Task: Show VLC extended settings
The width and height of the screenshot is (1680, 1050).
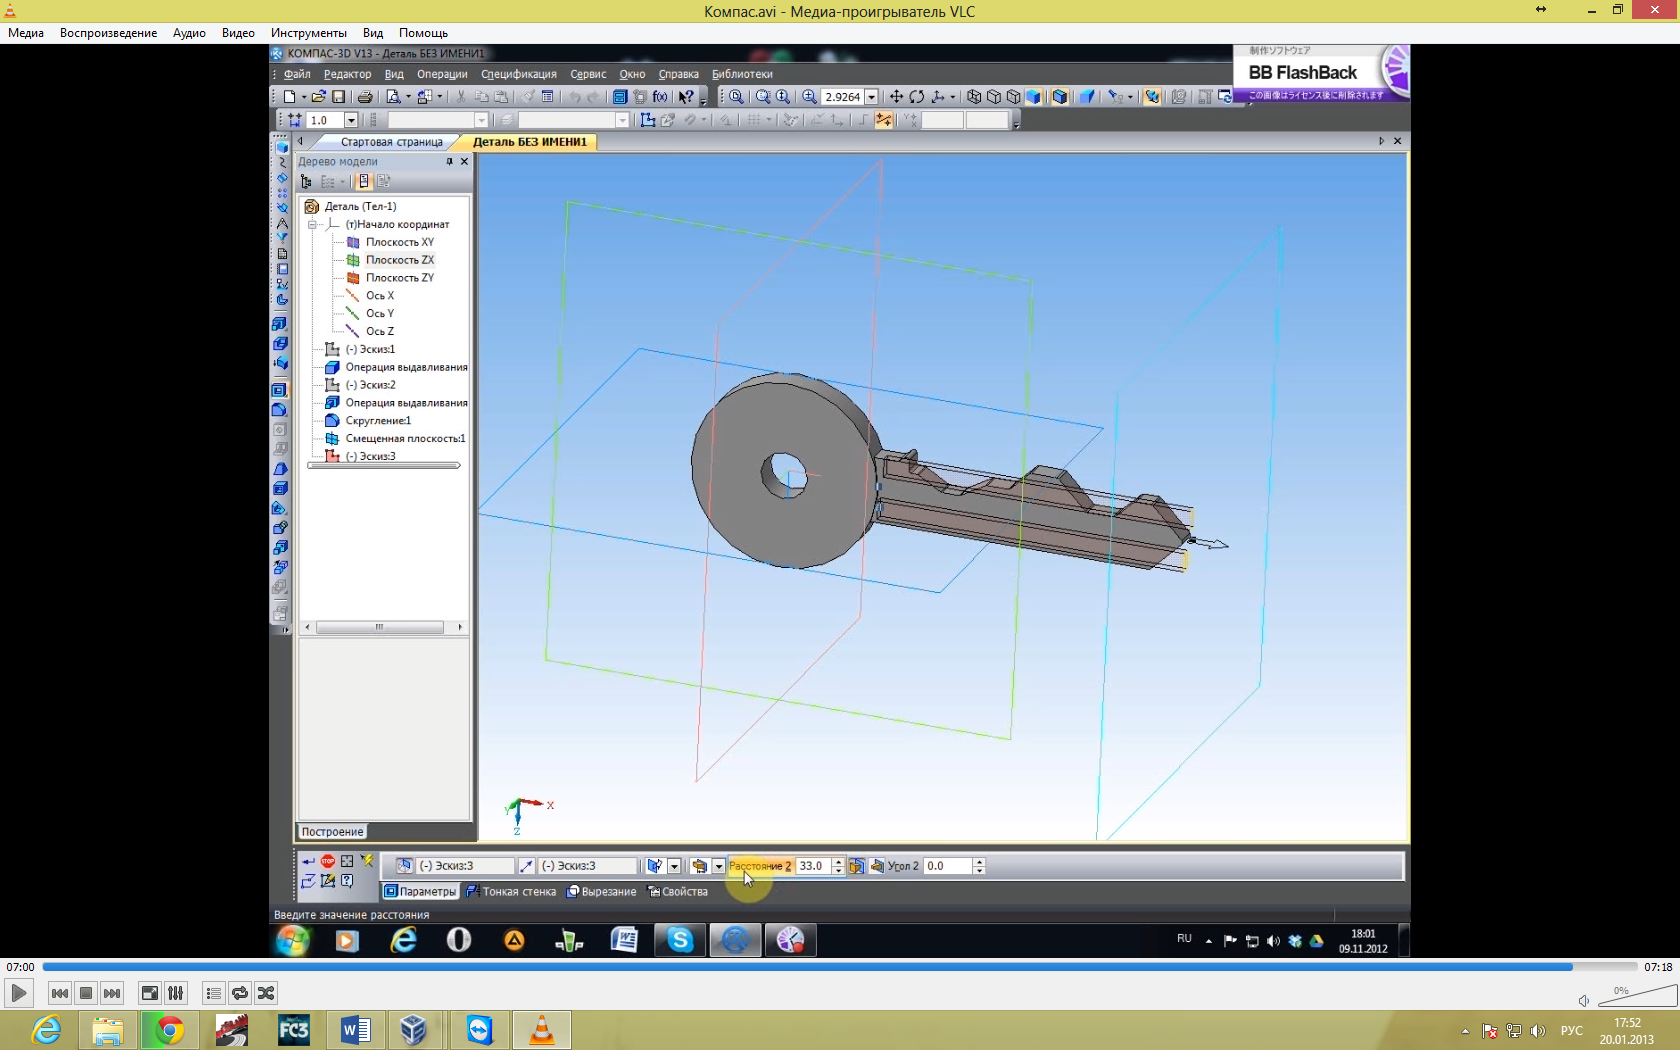Action: [x=175, y=993]
